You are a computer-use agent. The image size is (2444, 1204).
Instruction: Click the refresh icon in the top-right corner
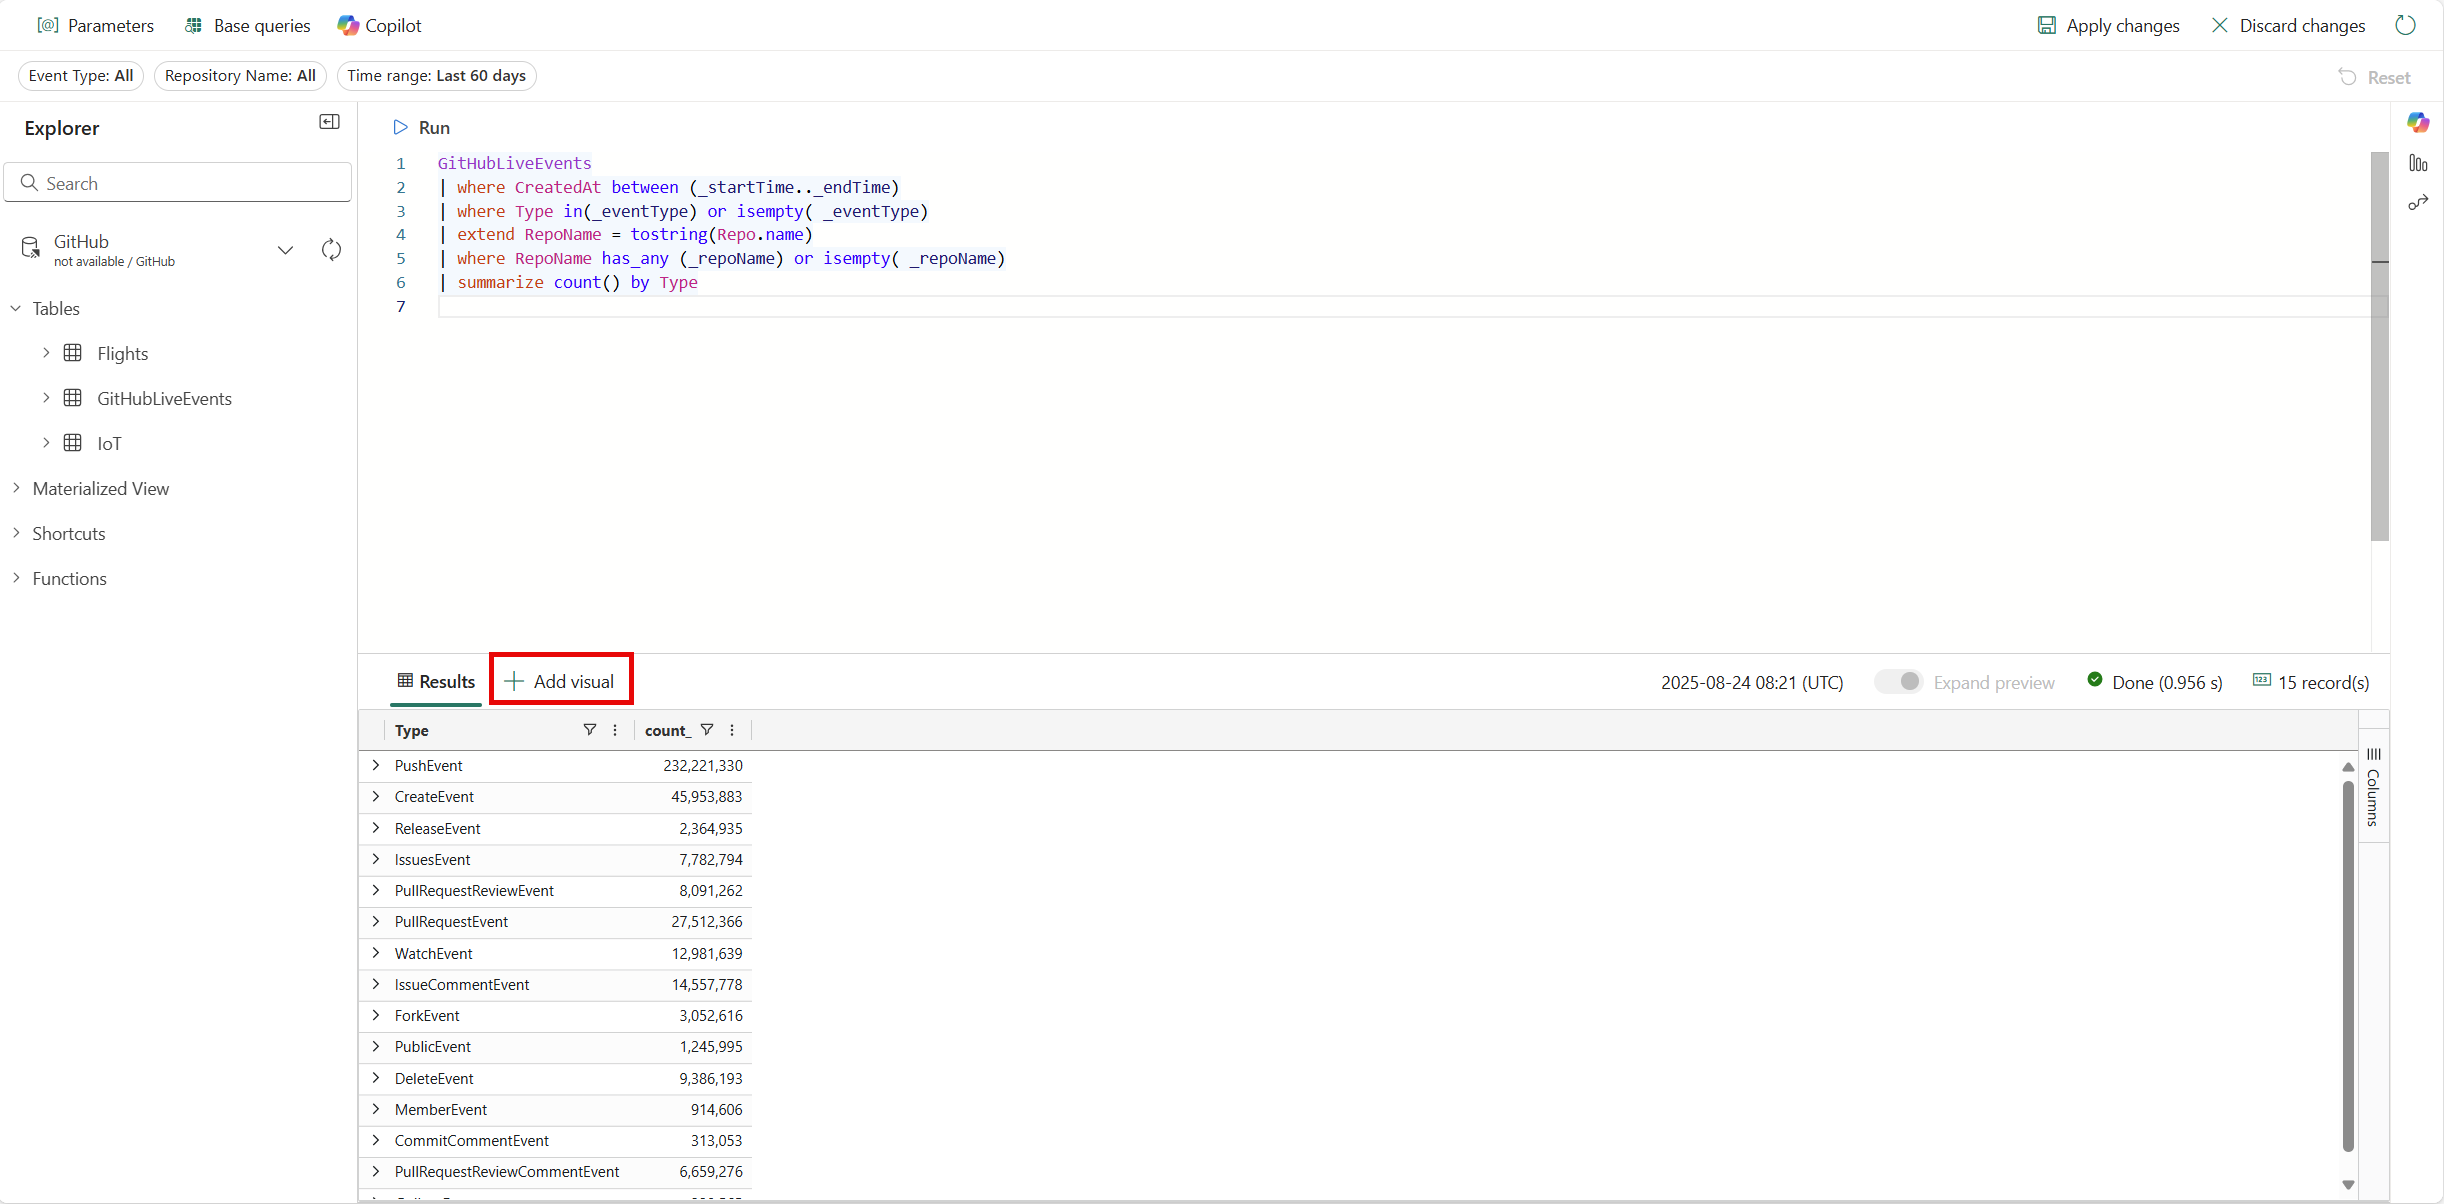2406,25
